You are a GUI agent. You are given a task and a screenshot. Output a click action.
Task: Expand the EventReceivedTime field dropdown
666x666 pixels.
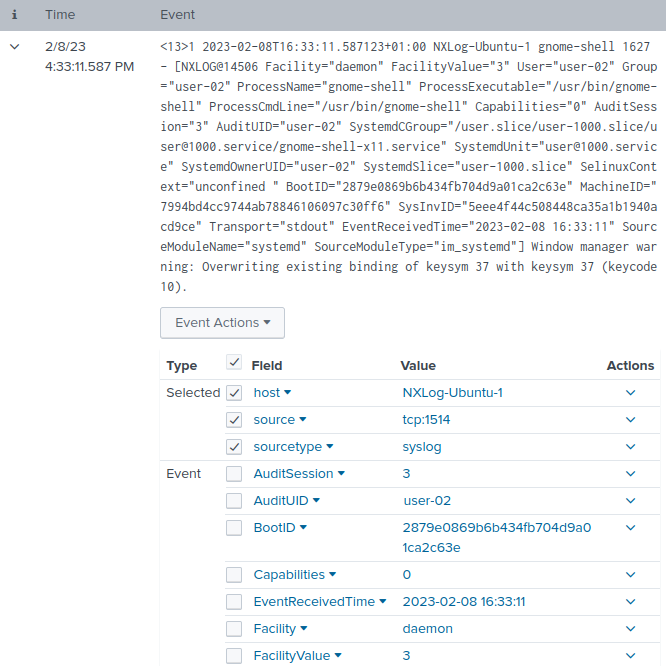[x=382, y=602]
